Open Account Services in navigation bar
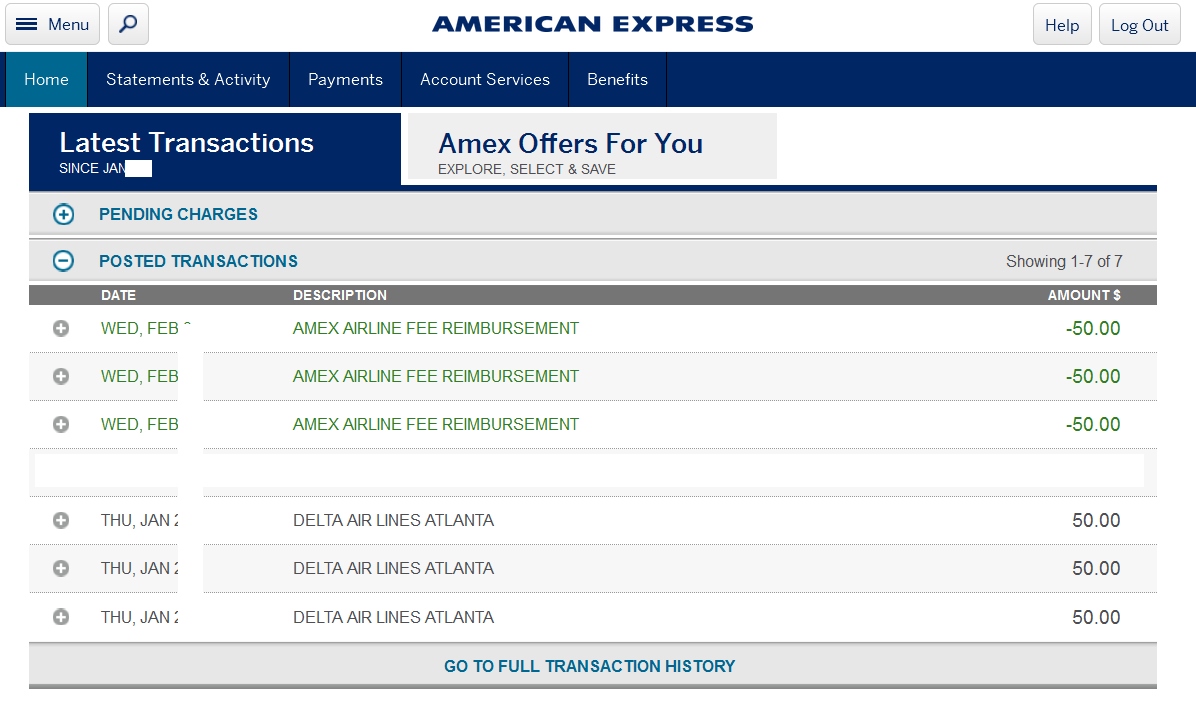 tap(485, 80)
